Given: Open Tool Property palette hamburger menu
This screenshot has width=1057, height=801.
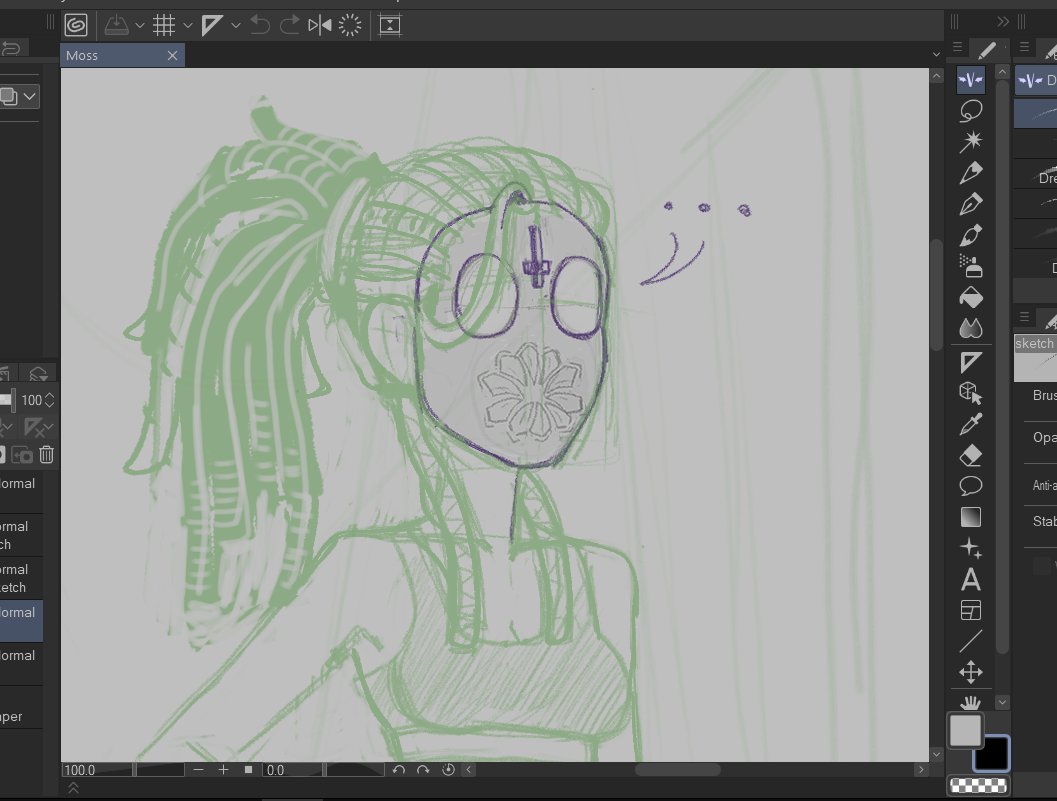Looking at the screenshot, I should [x=1024, y=316].
